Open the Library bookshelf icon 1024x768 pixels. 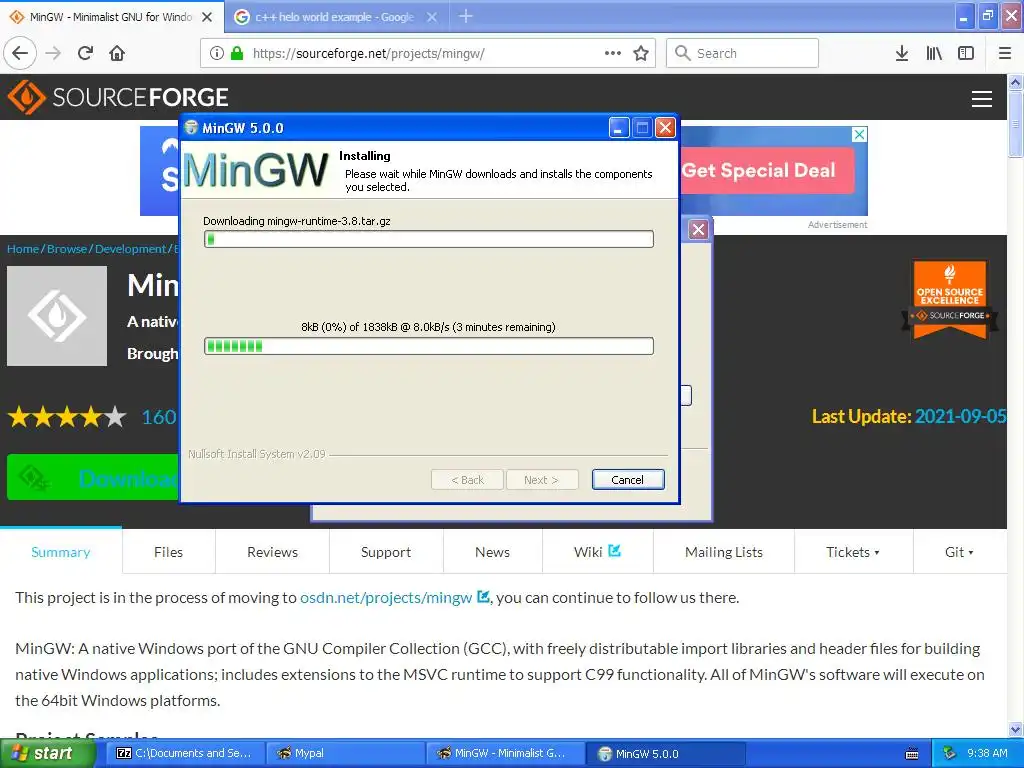pyautogui.click(x=934, y=53)
